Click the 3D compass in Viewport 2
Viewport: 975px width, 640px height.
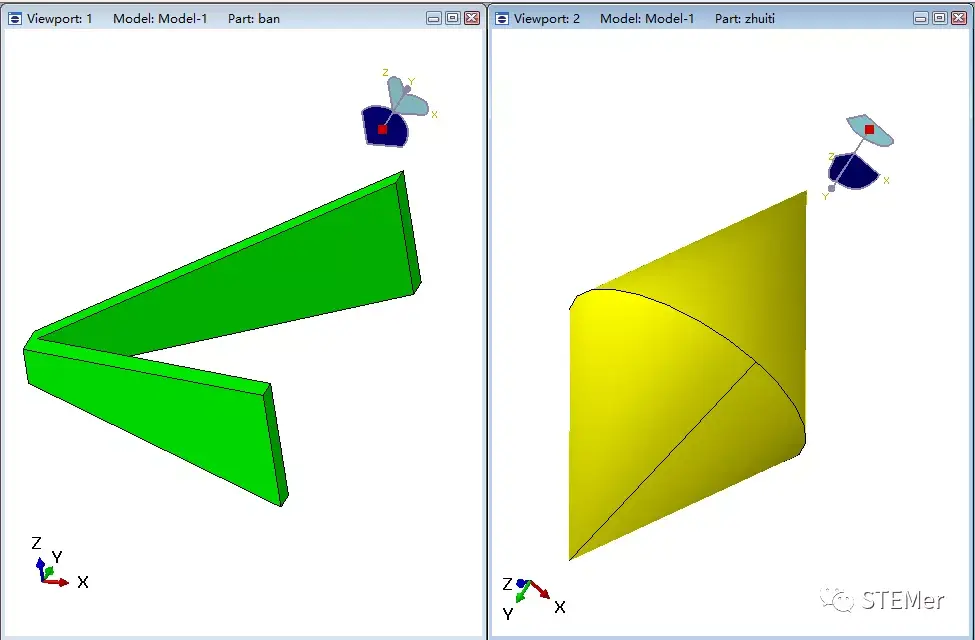(x=859, y=157)
